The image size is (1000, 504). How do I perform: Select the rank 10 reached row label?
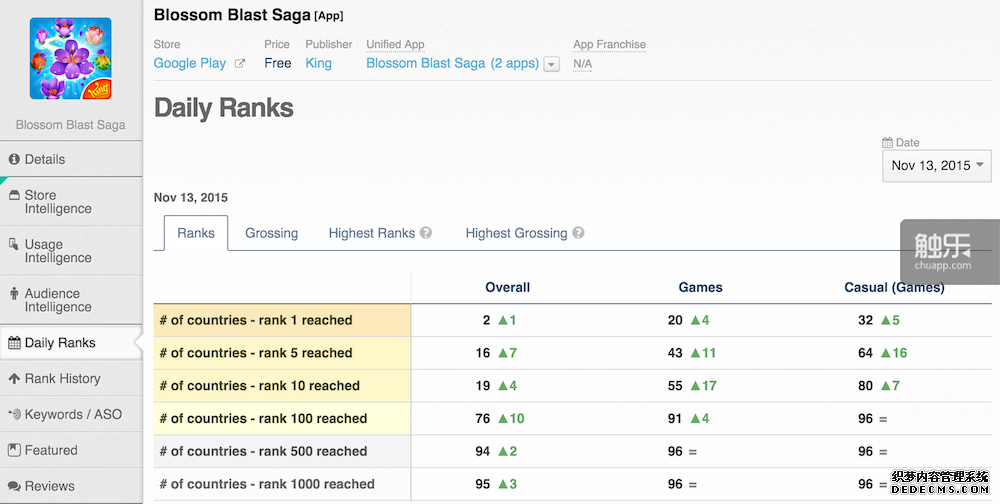pyautogui.click(x=260, y=386)
